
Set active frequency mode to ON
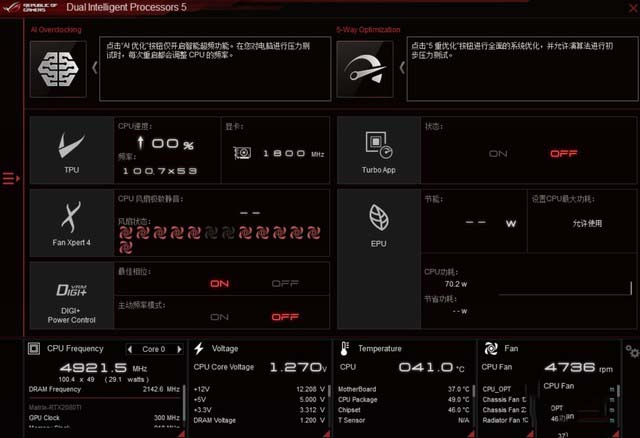pyautogui.click(x=220, y=317)
